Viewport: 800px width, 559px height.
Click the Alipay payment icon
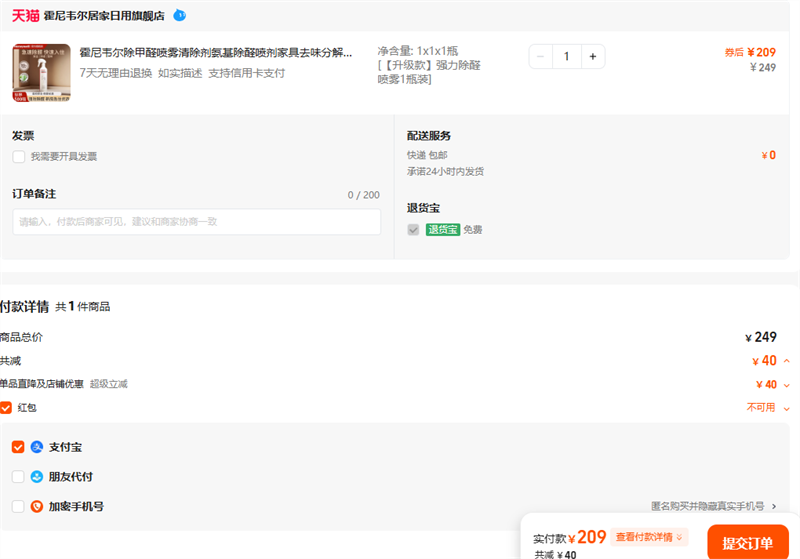click(37, 447)
